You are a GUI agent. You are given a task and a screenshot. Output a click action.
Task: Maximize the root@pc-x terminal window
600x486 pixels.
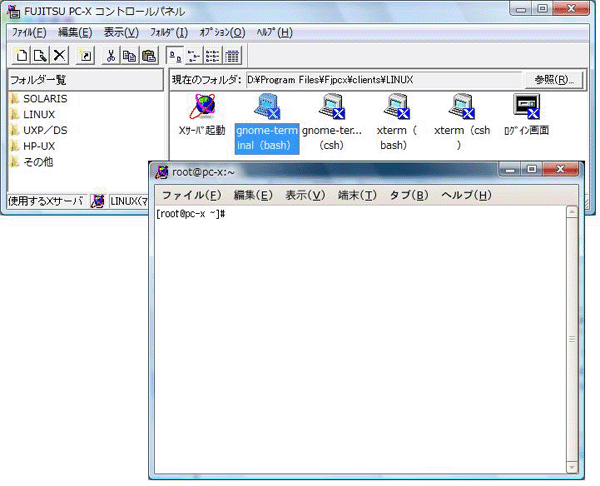point(532,169)
